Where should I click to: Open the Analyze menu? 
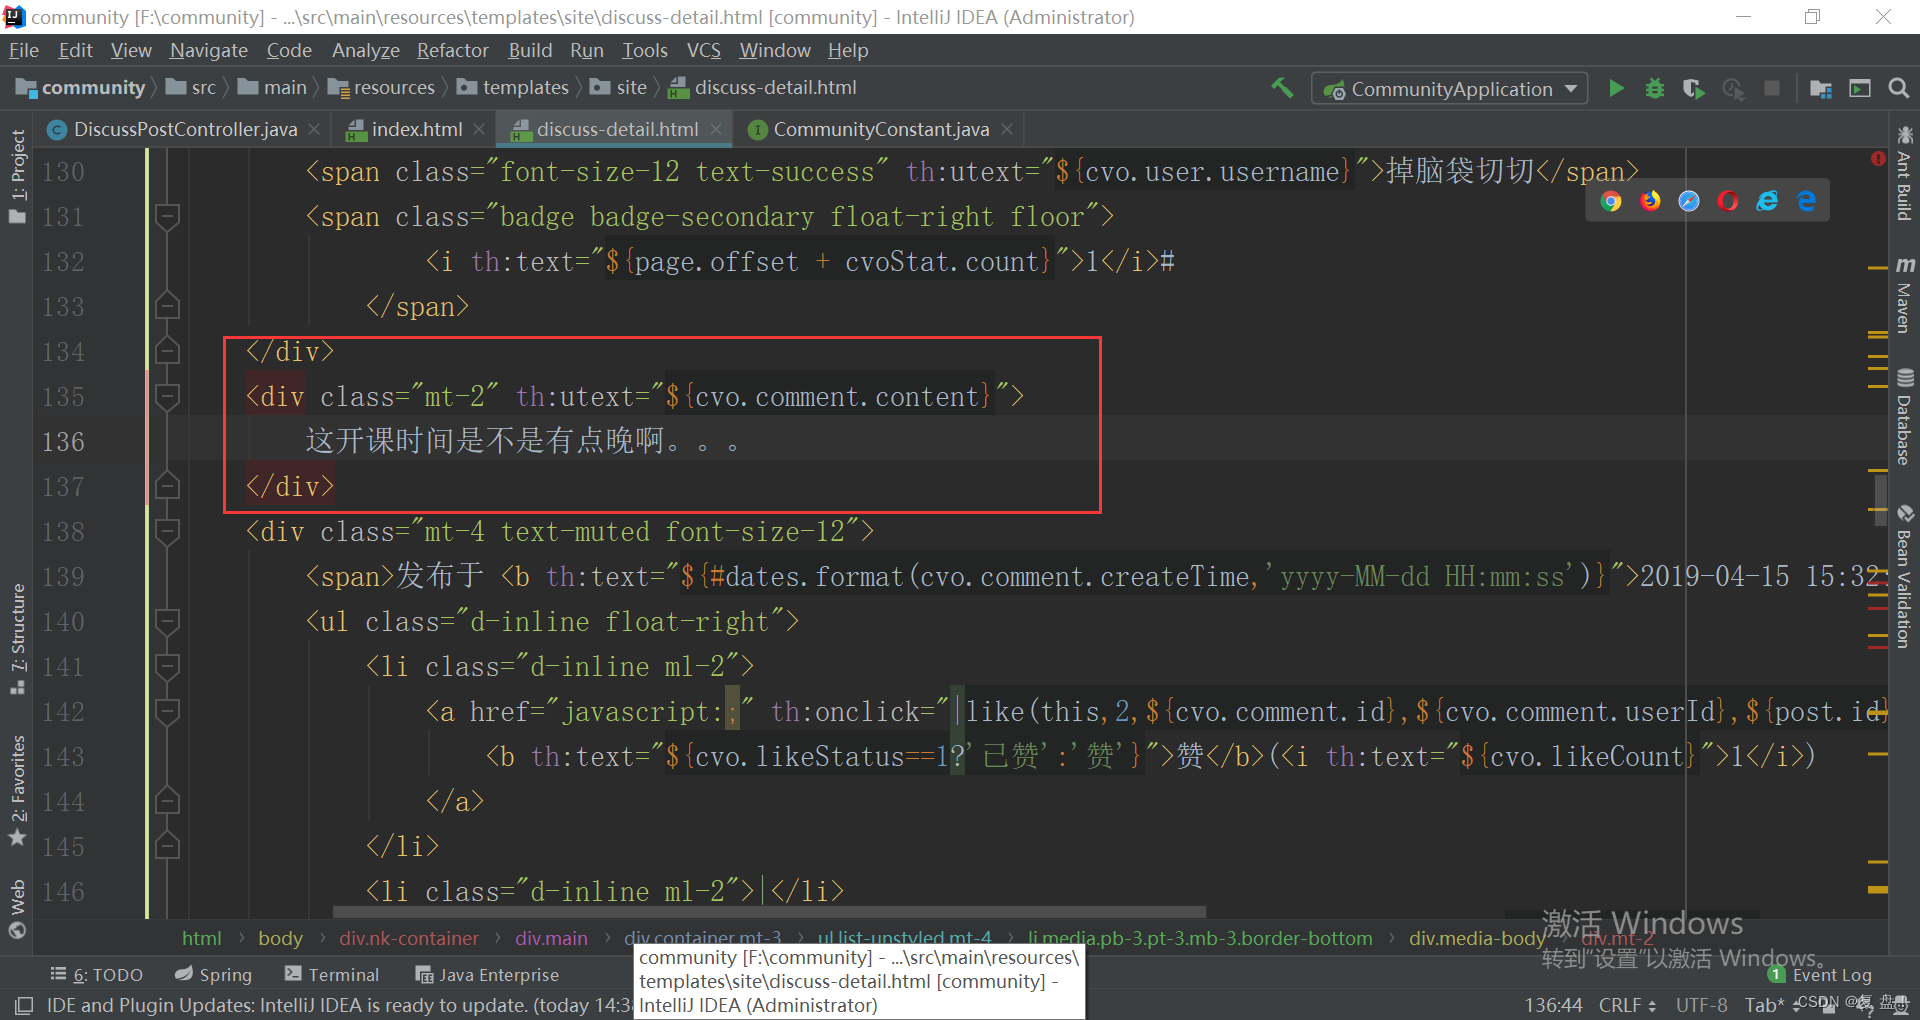click(x=365, y=50)
